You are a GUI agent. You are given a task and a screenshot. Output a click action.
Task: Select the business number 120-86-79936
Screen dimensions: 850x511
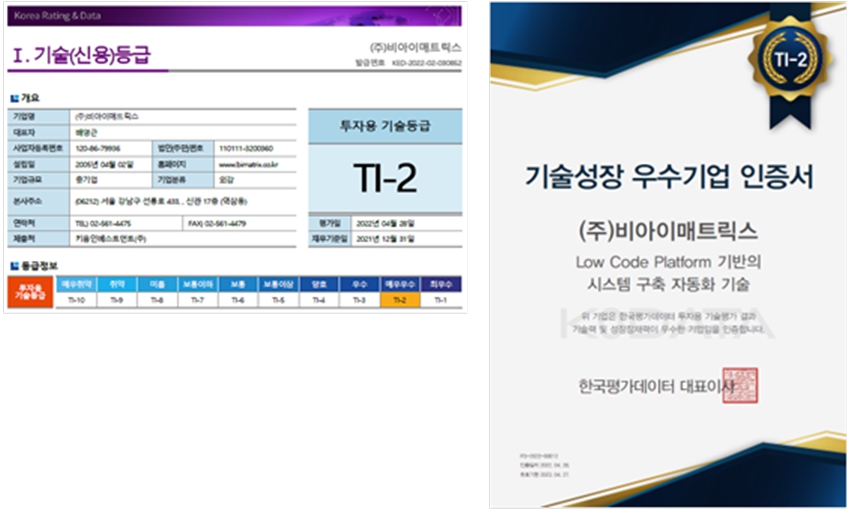click(x=98, y=148)
